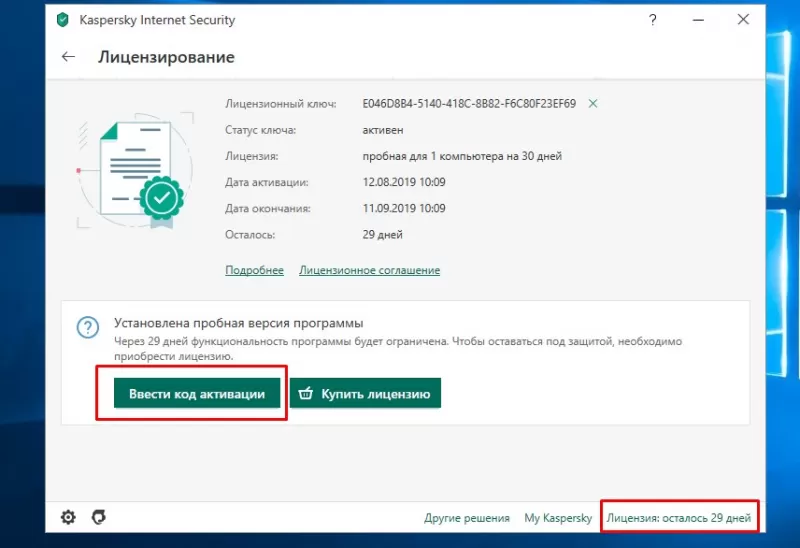Close the Kaspersky Internet Security window

tap(743, 19)
